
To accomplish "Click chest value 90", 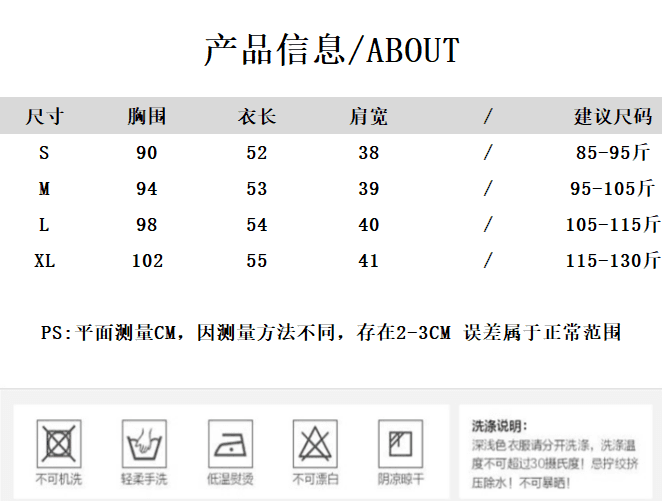I will tap(147, 152).
